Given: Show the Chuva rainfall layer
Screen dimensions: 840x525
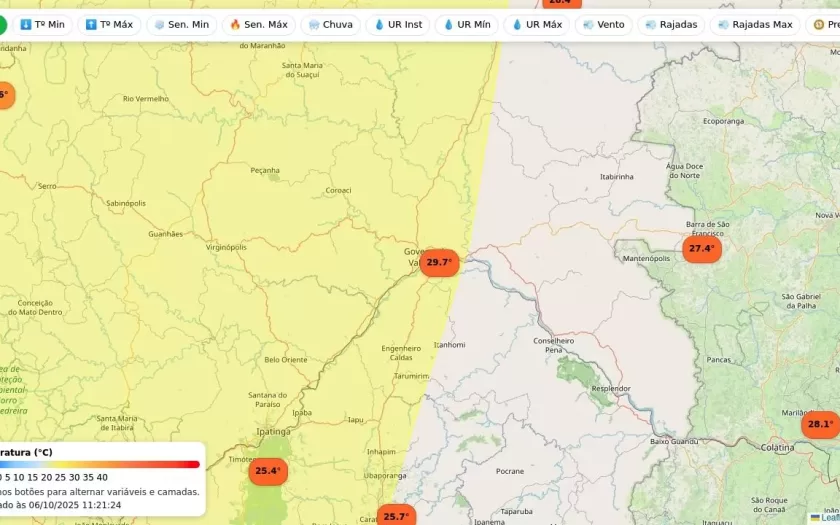Looking at the screenshot, I should 331,24.
